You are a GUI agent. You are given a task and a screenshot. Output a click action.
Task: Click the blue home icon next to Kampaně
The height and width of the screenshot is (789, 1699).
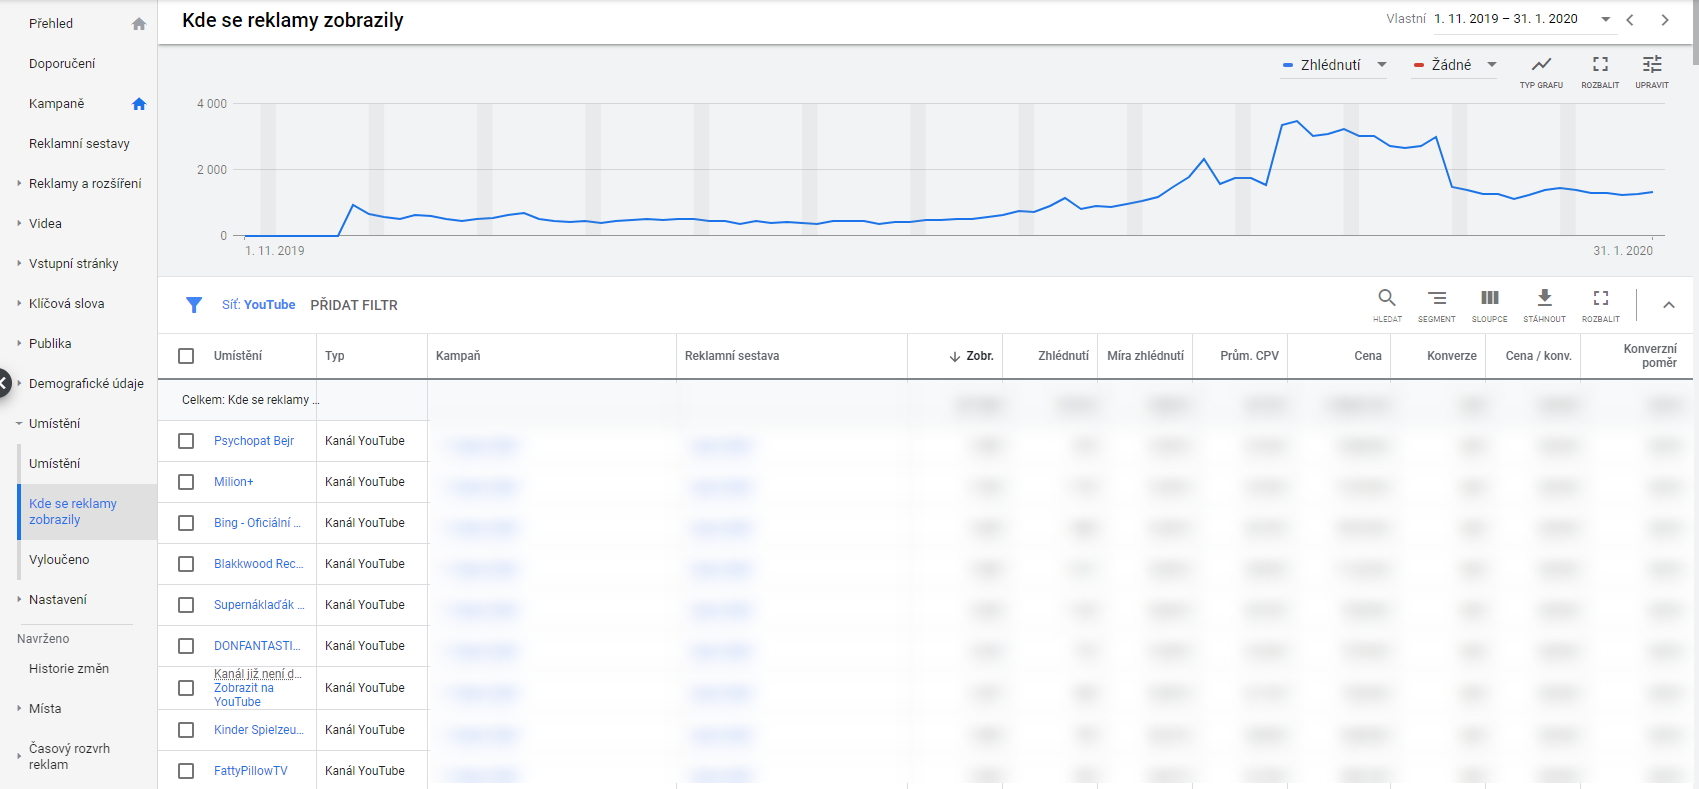click(x=139, y=104)
